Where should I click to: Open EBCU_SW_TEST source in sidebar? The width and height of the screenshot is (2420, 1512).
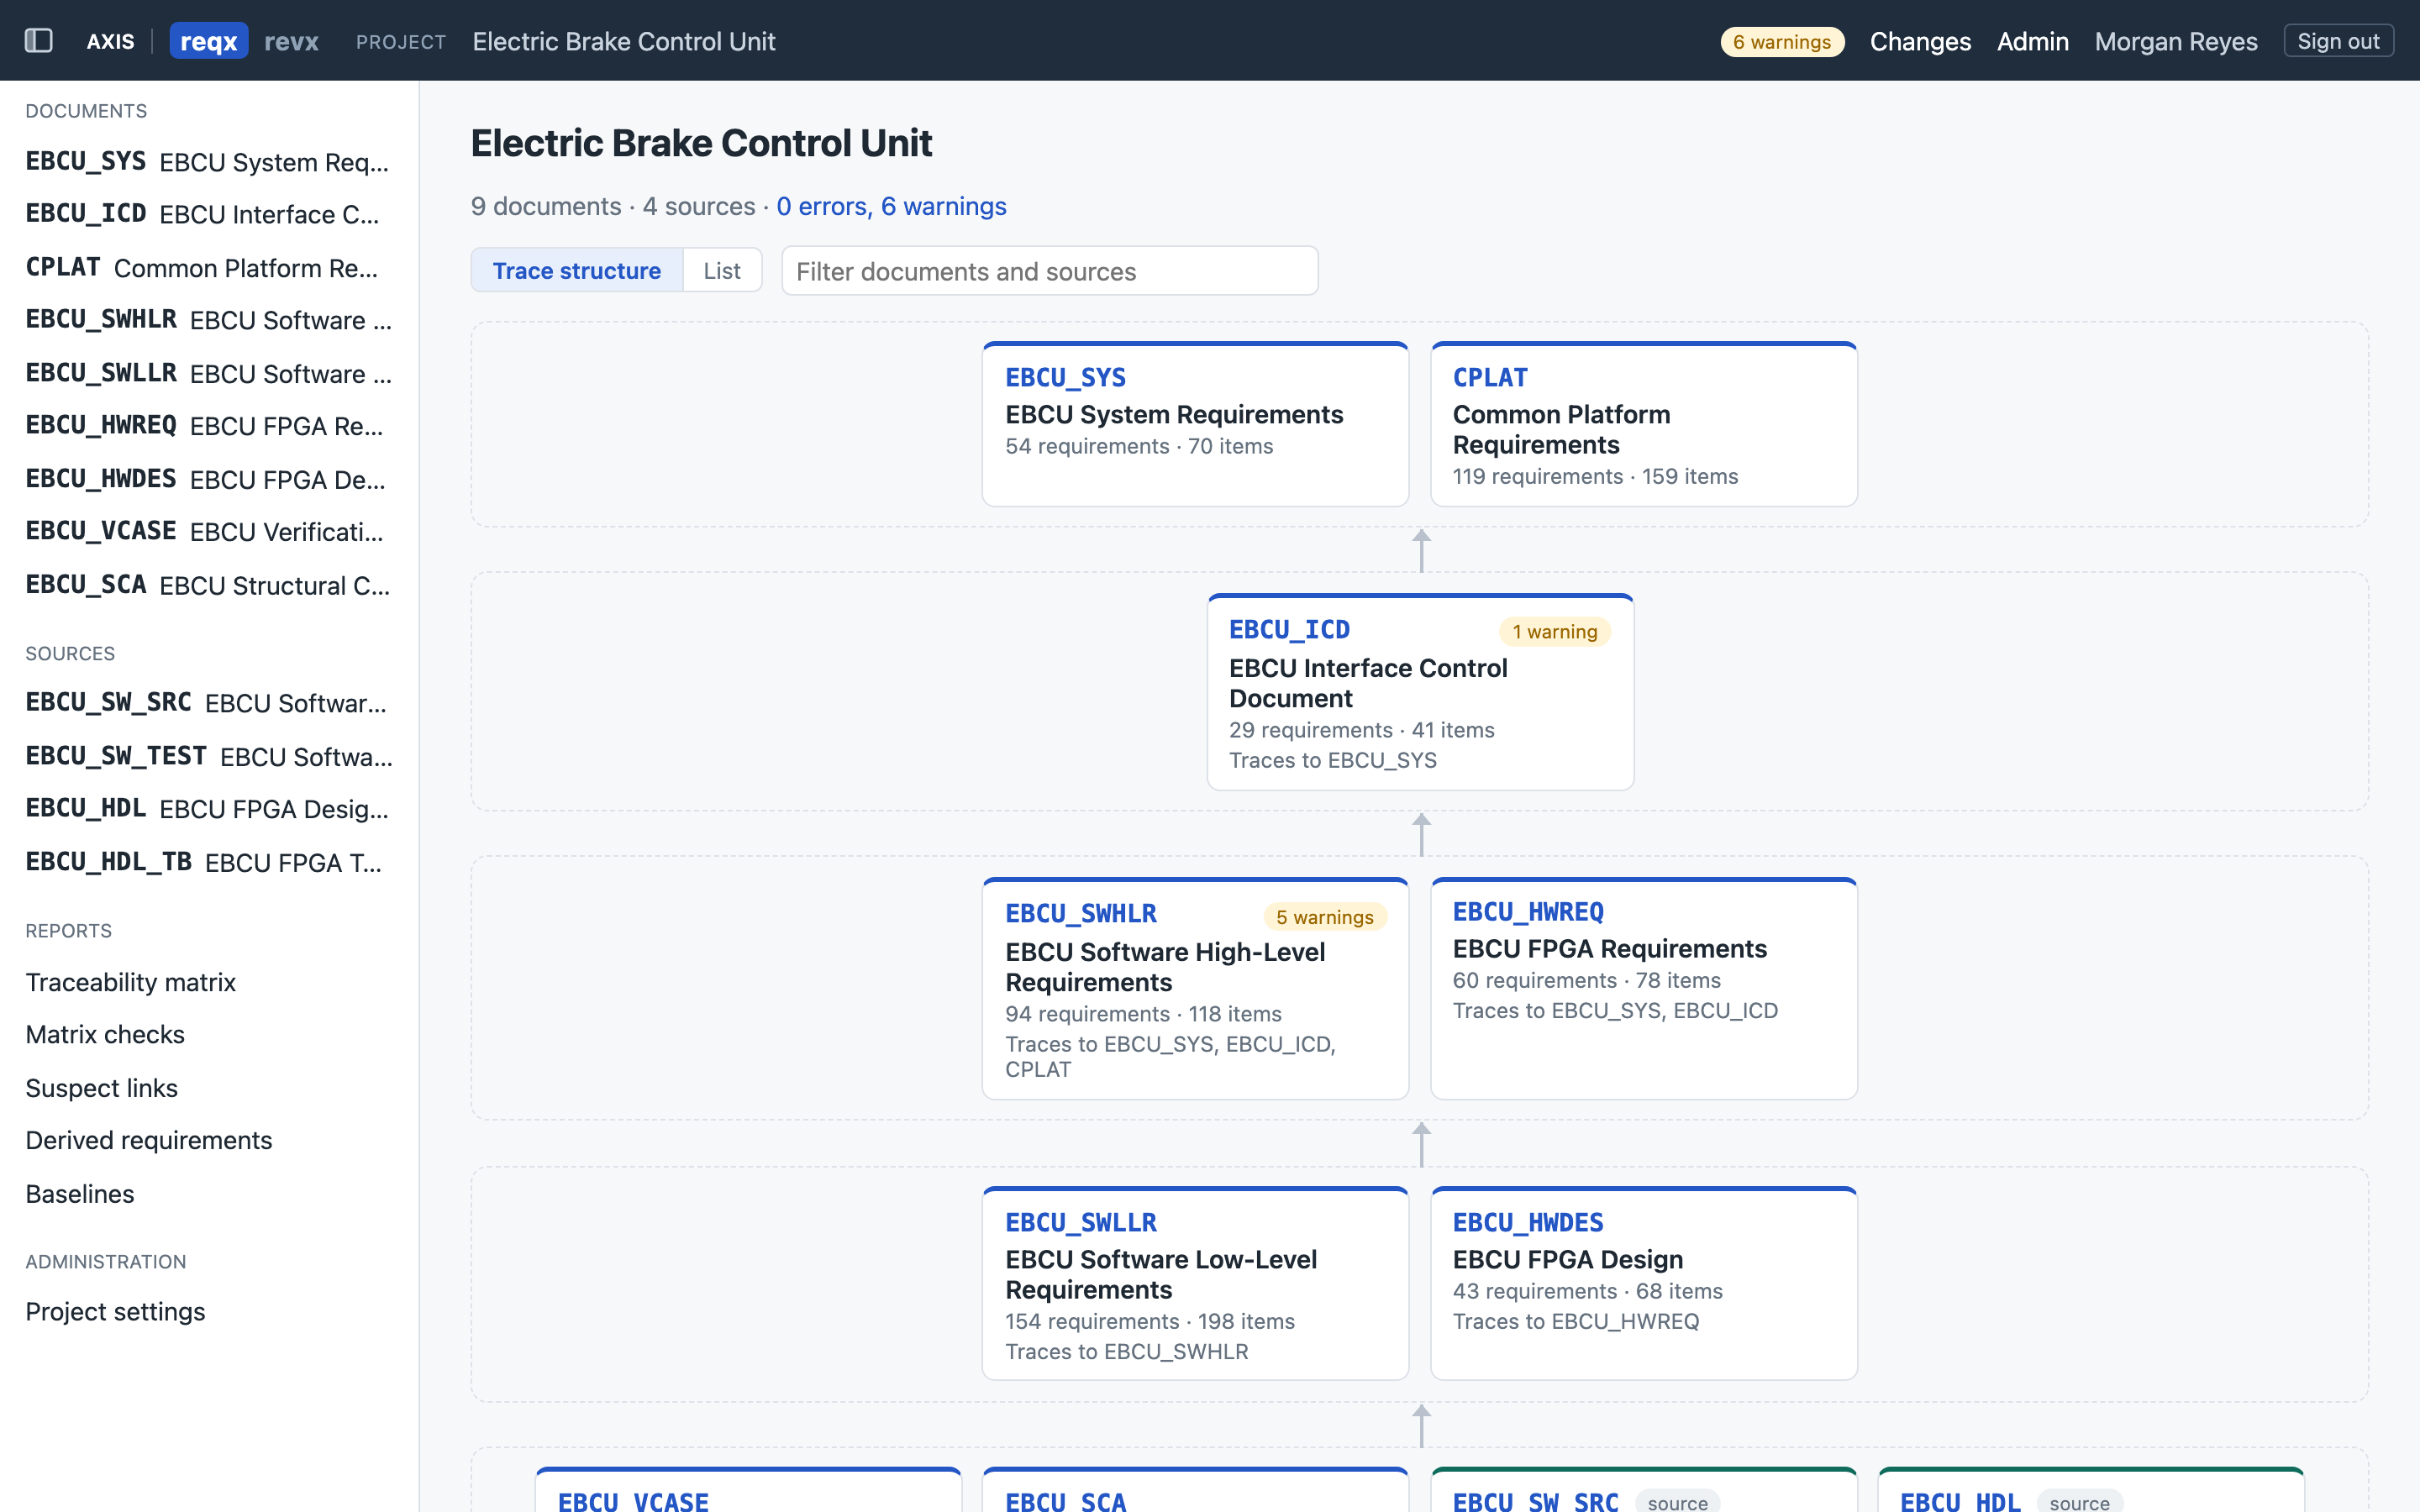(208, 756)
